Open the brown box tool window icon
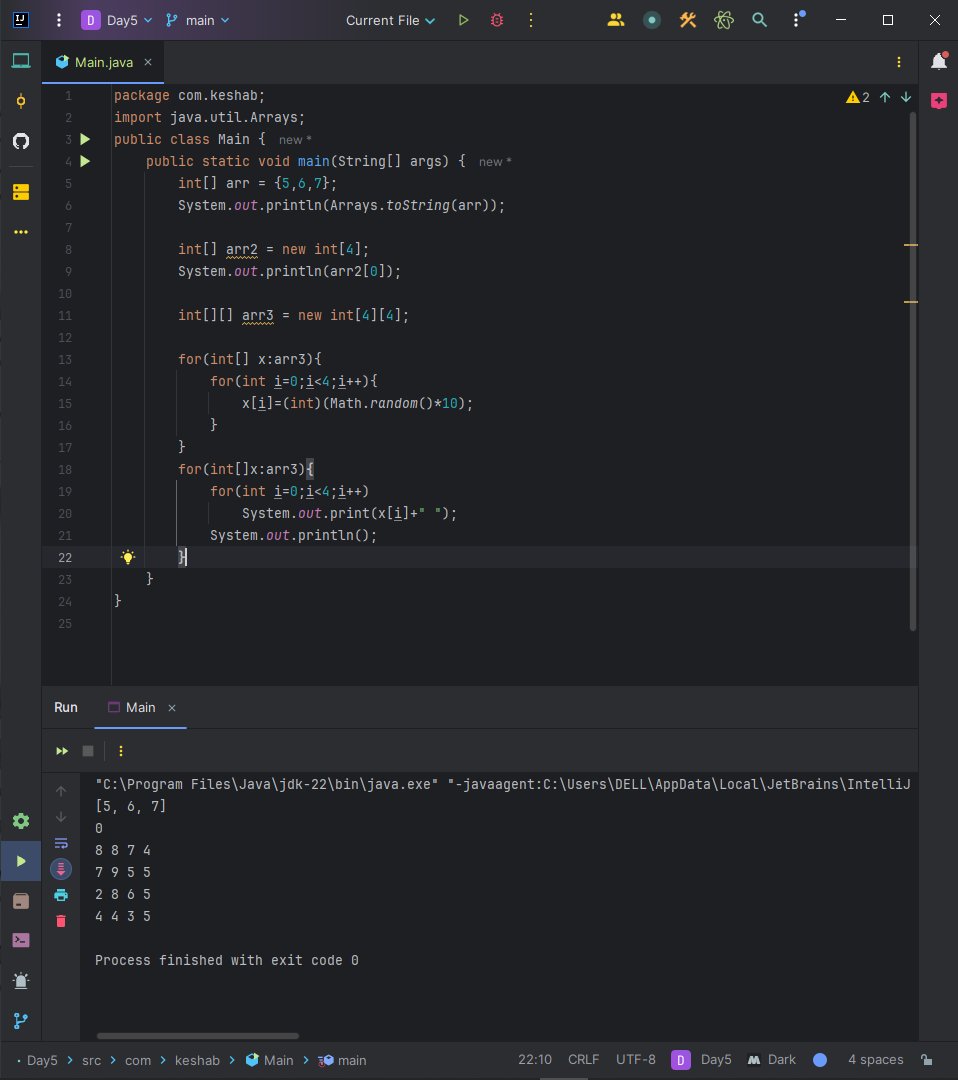This screenshot has height=1080, width=958. 21,901
